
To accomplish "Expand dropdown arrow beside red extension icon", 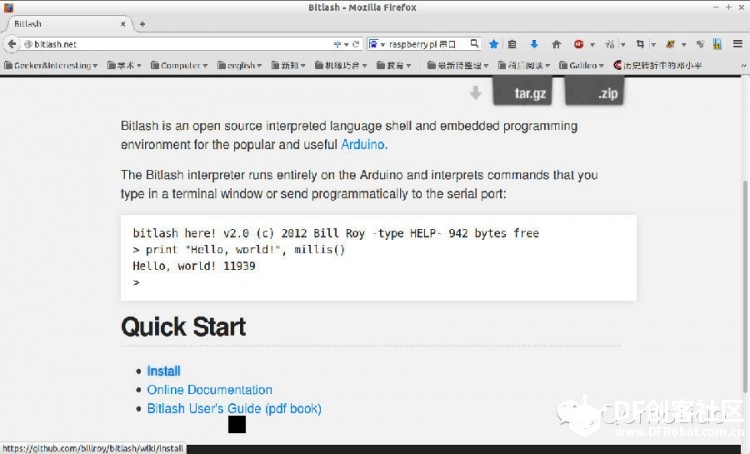I will pyautogui.click(x=592, y=44).
